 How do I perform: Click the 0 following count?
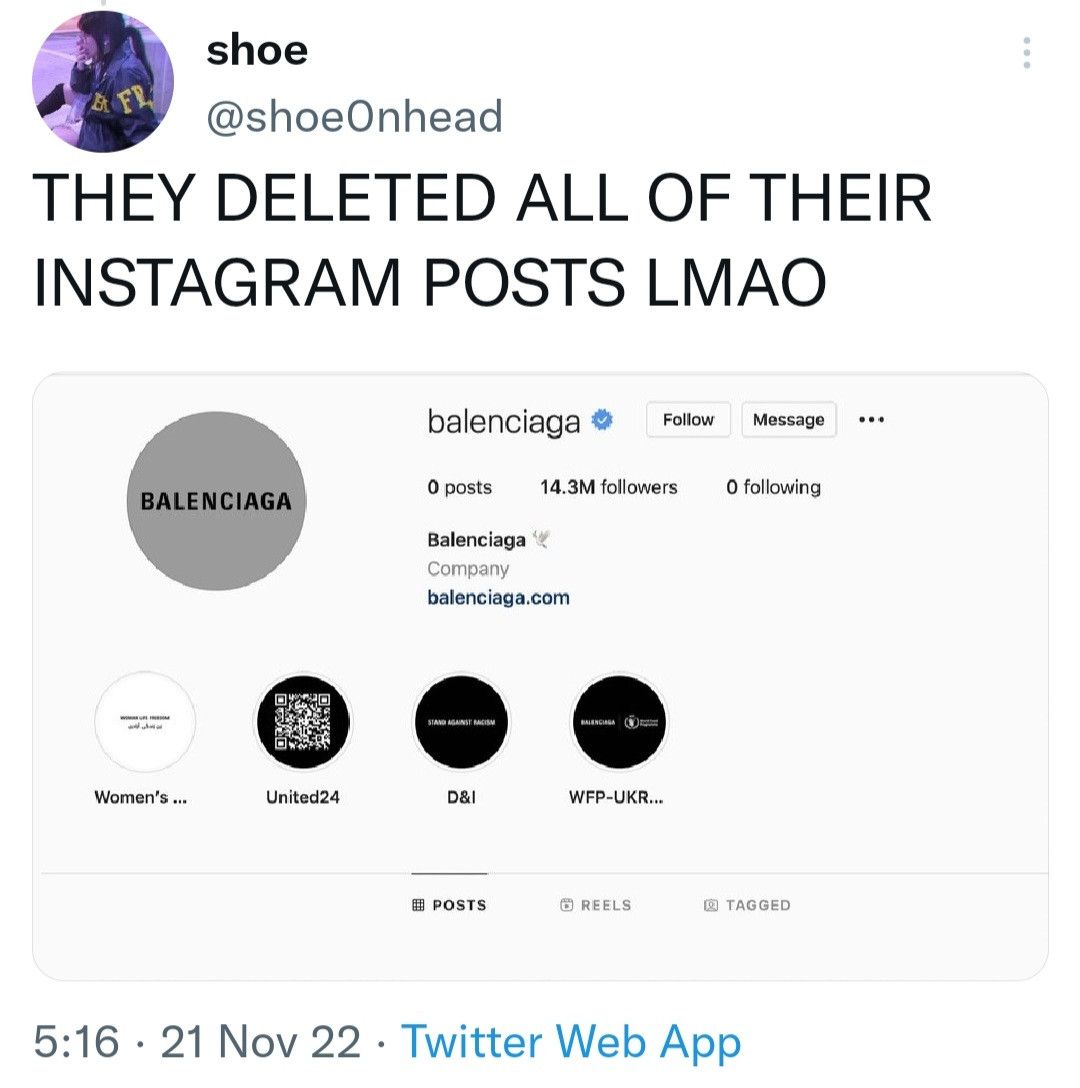click(x=773, y=487)
